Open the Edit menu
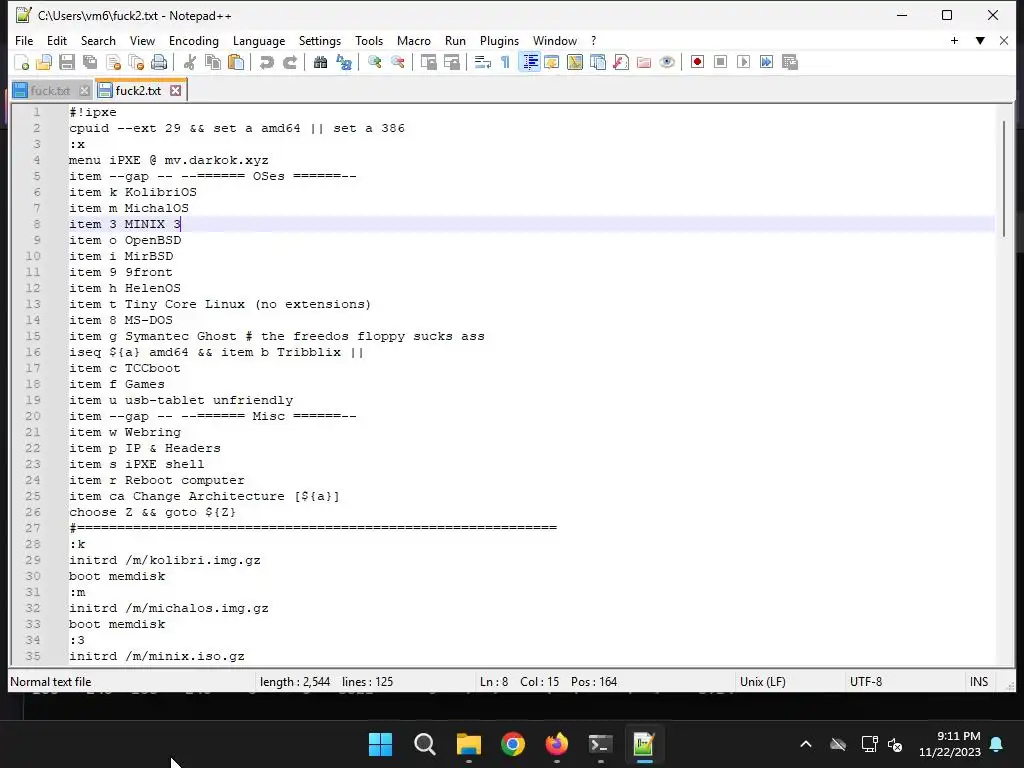Viewport: 1024px width, 768px height. (x=57, y=40)
